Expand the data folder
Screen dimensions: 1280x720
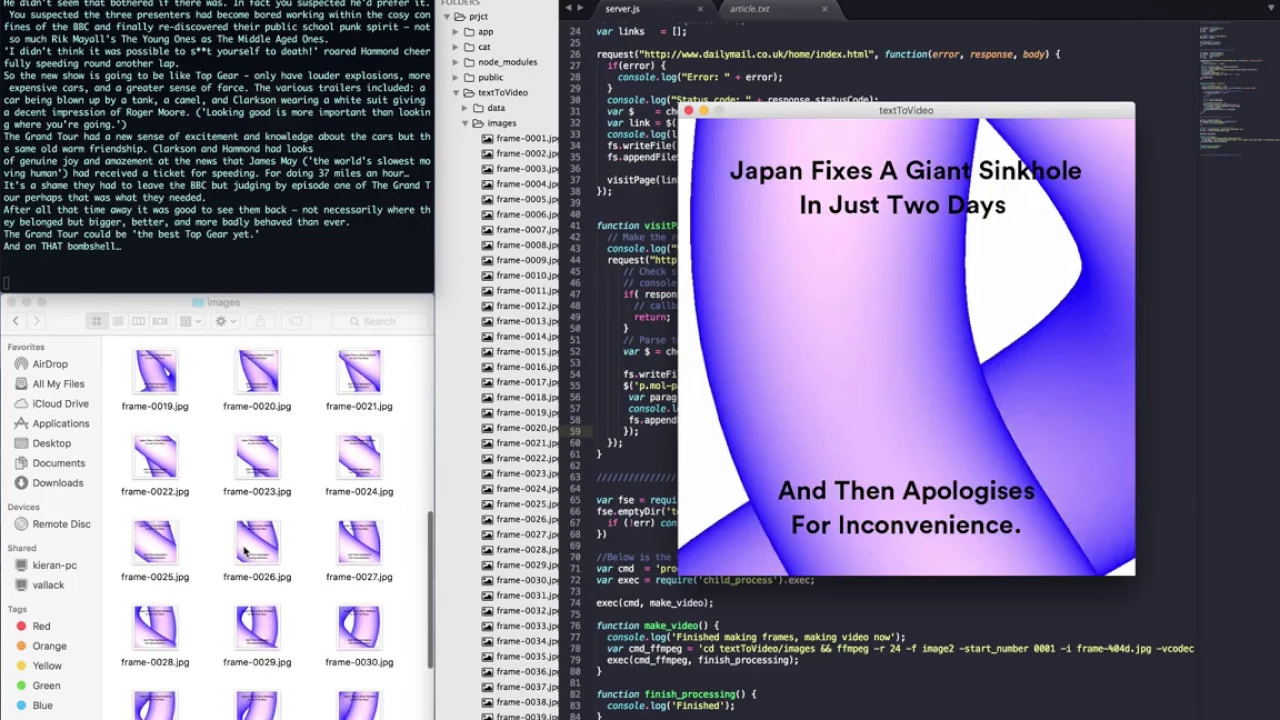tap(465, 108)
